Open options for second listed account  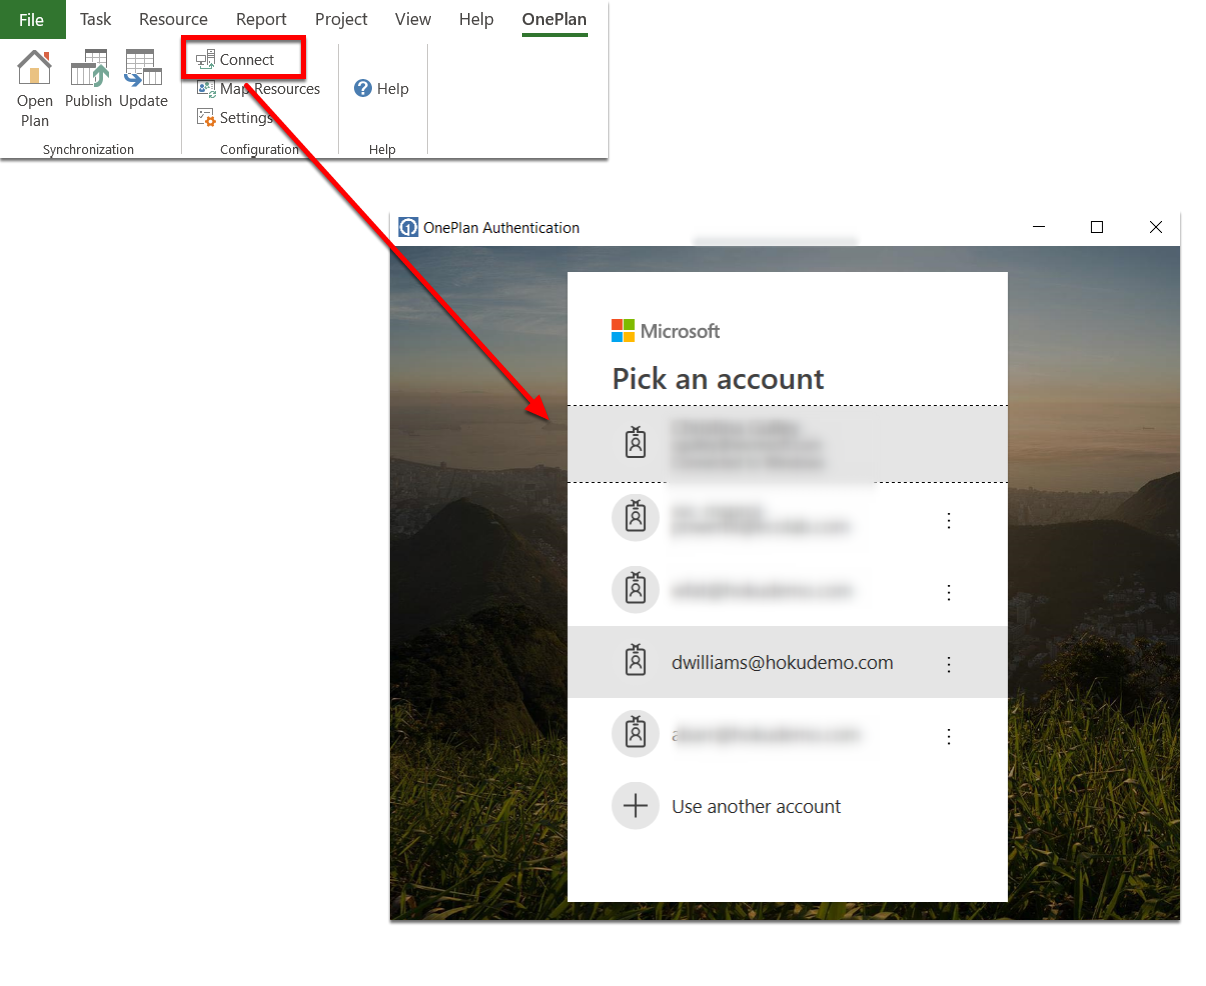point(949,520)
